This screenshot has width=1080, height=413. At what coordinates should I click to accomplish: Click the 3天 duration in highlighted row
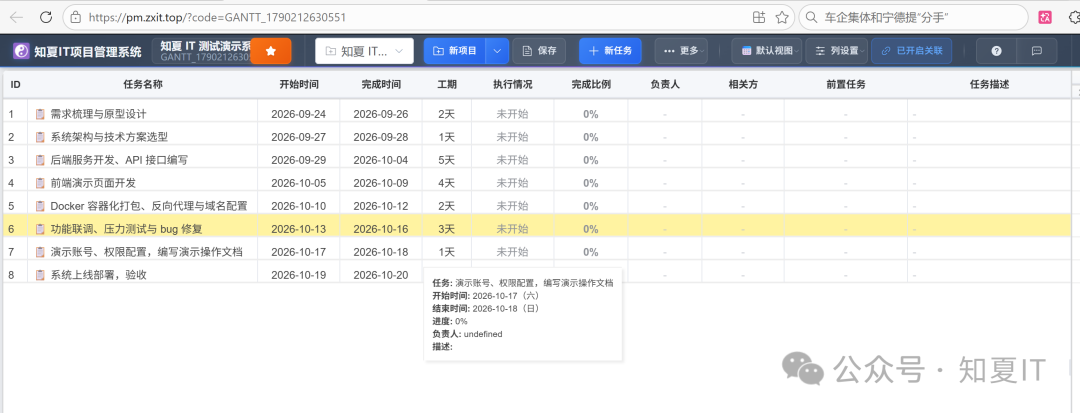[446, 229]
